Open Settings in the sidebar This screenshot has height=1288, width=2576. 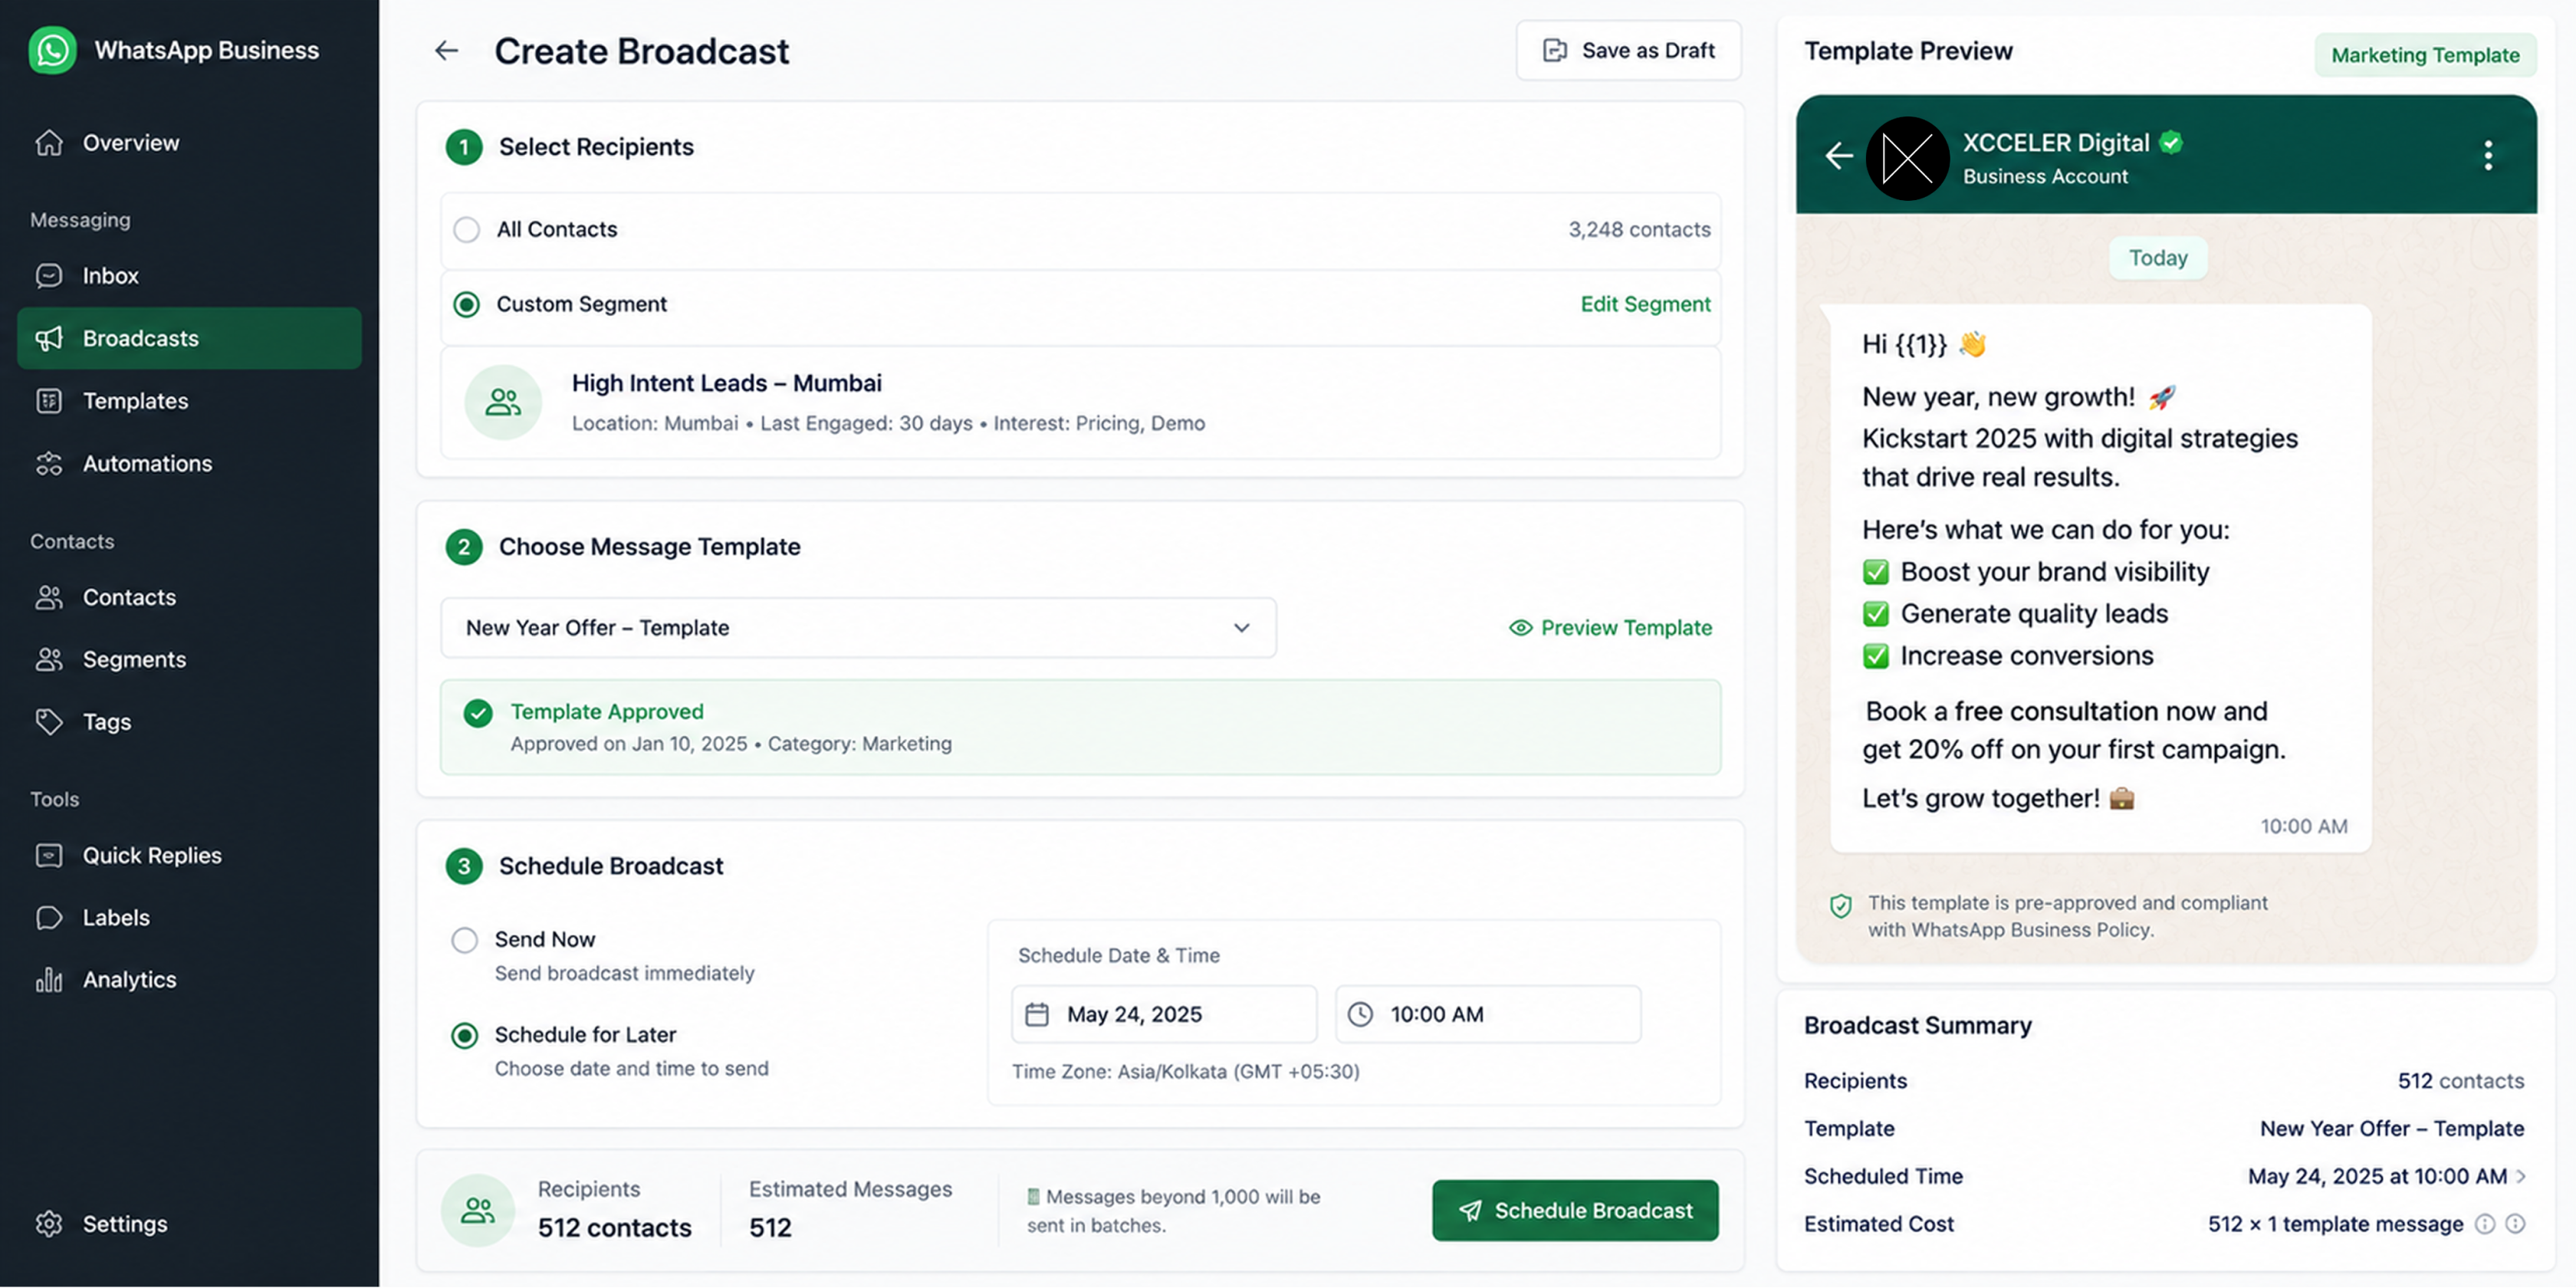pos(189,1224)
